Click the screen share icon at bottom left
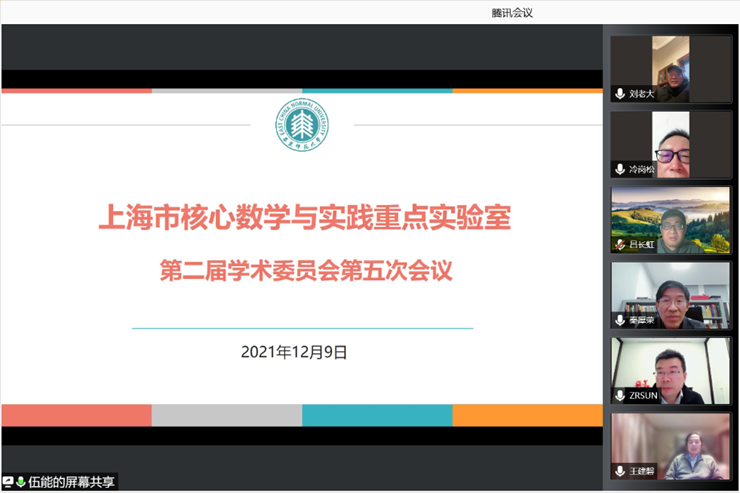The width and height of the screenshot is (740, 493). 8,482
